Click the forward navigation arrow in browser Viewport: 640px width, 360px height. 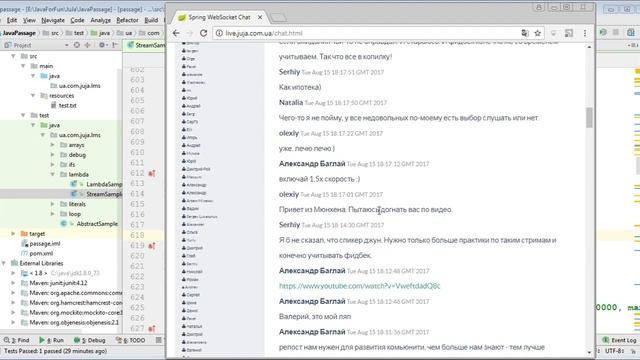[x=190, y=33]
